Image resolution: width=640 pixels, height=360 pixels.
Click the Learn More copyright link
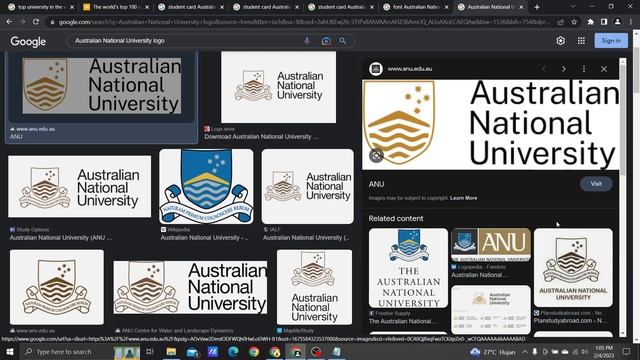463,198
